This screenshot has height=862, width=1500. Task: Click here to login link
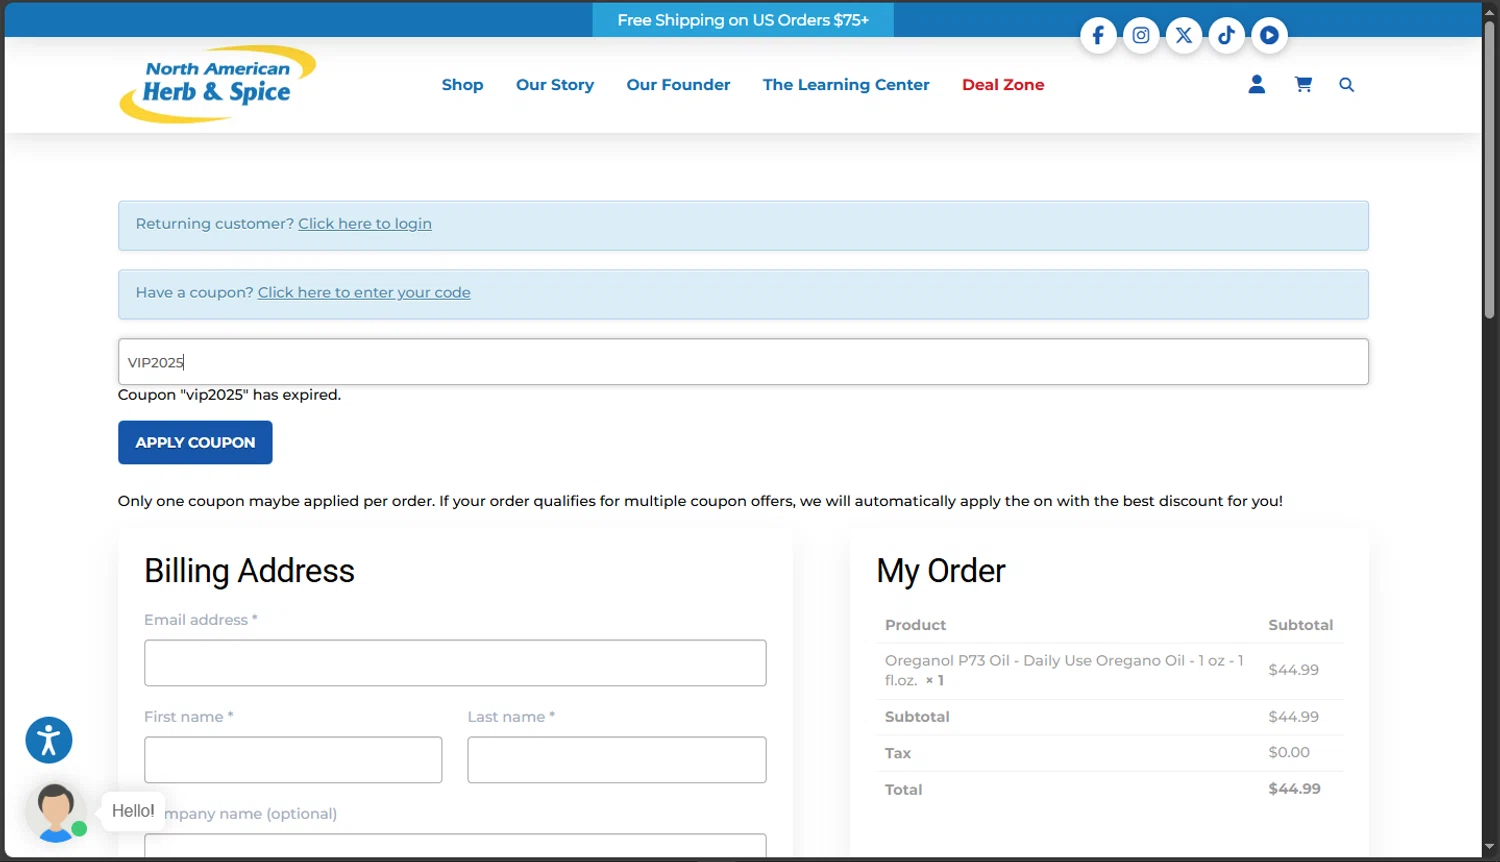tap(365, 224)
